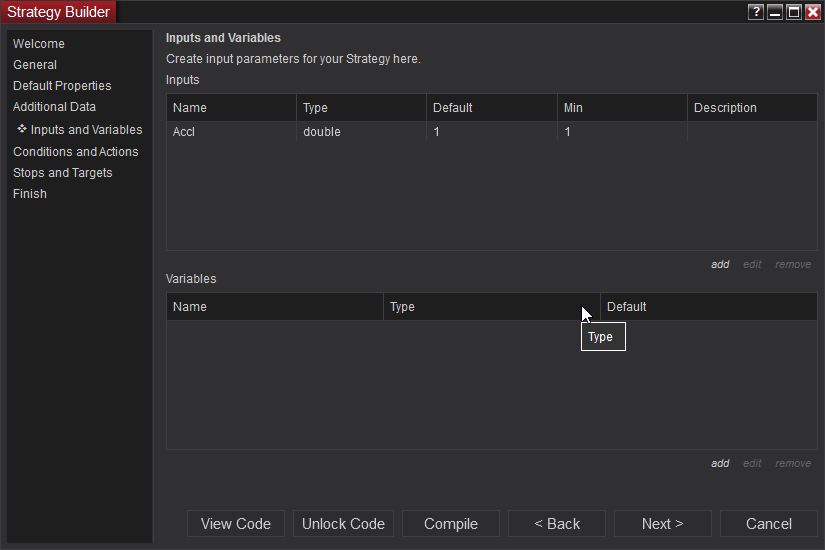
Task: Close the Strategy Builder window
Action: pos(812,12)
